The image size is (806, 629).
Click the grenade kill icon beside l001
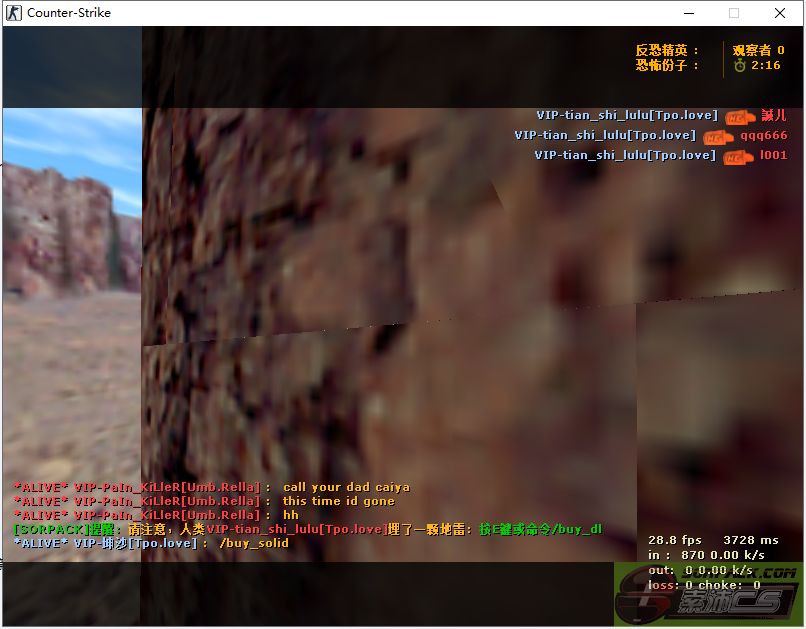[x=738, y=157]
